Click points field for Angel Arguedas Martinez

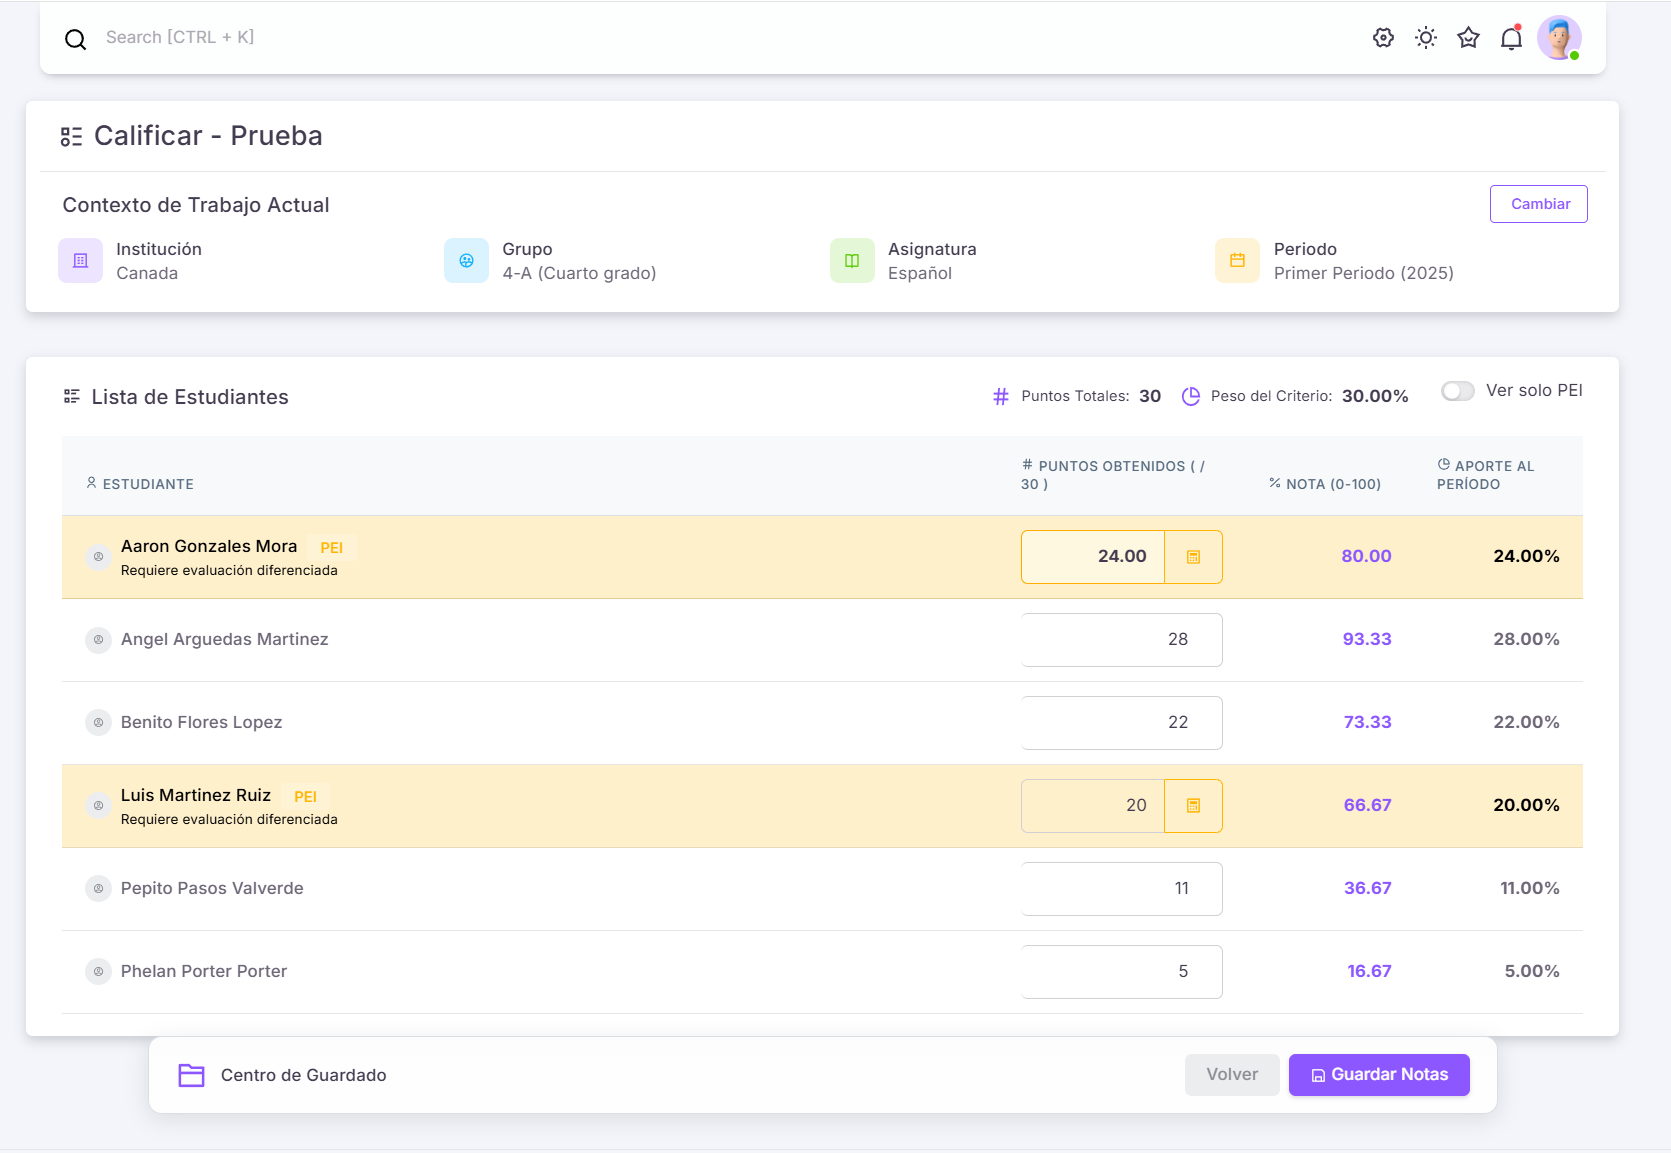(1121, 640)
